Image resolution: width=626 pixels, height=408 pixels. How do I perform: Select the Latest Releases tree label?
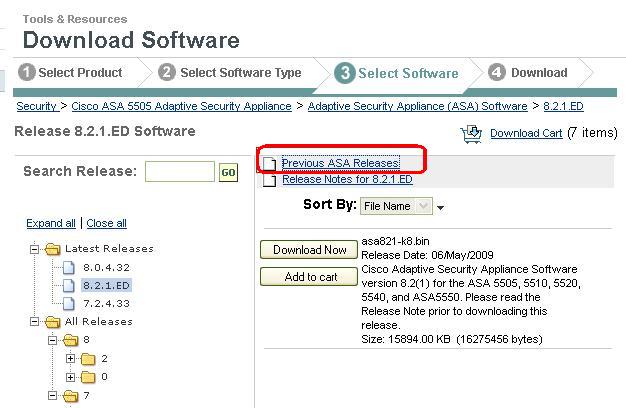tap(109, 249)
